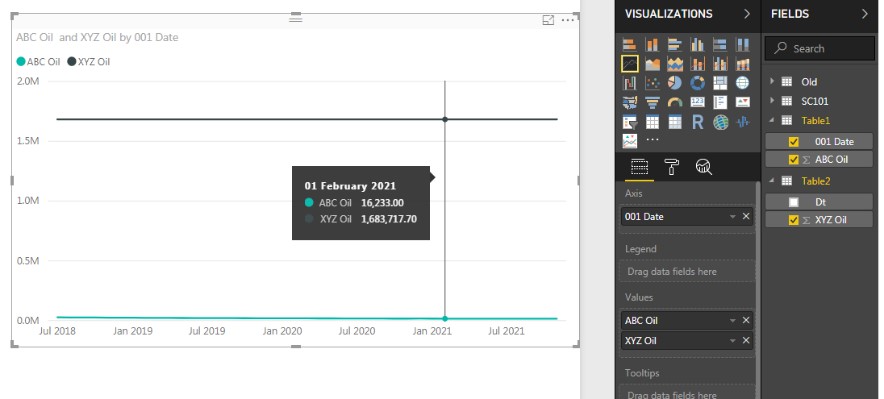Select Line and stacked column chart visual
Viewport: 884px width, 399px height.
coord(697,64)
